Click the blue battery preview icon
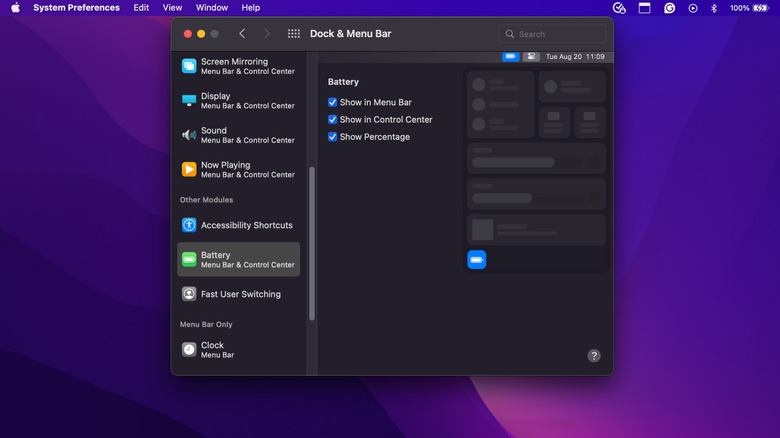 (x=477, y=260)
